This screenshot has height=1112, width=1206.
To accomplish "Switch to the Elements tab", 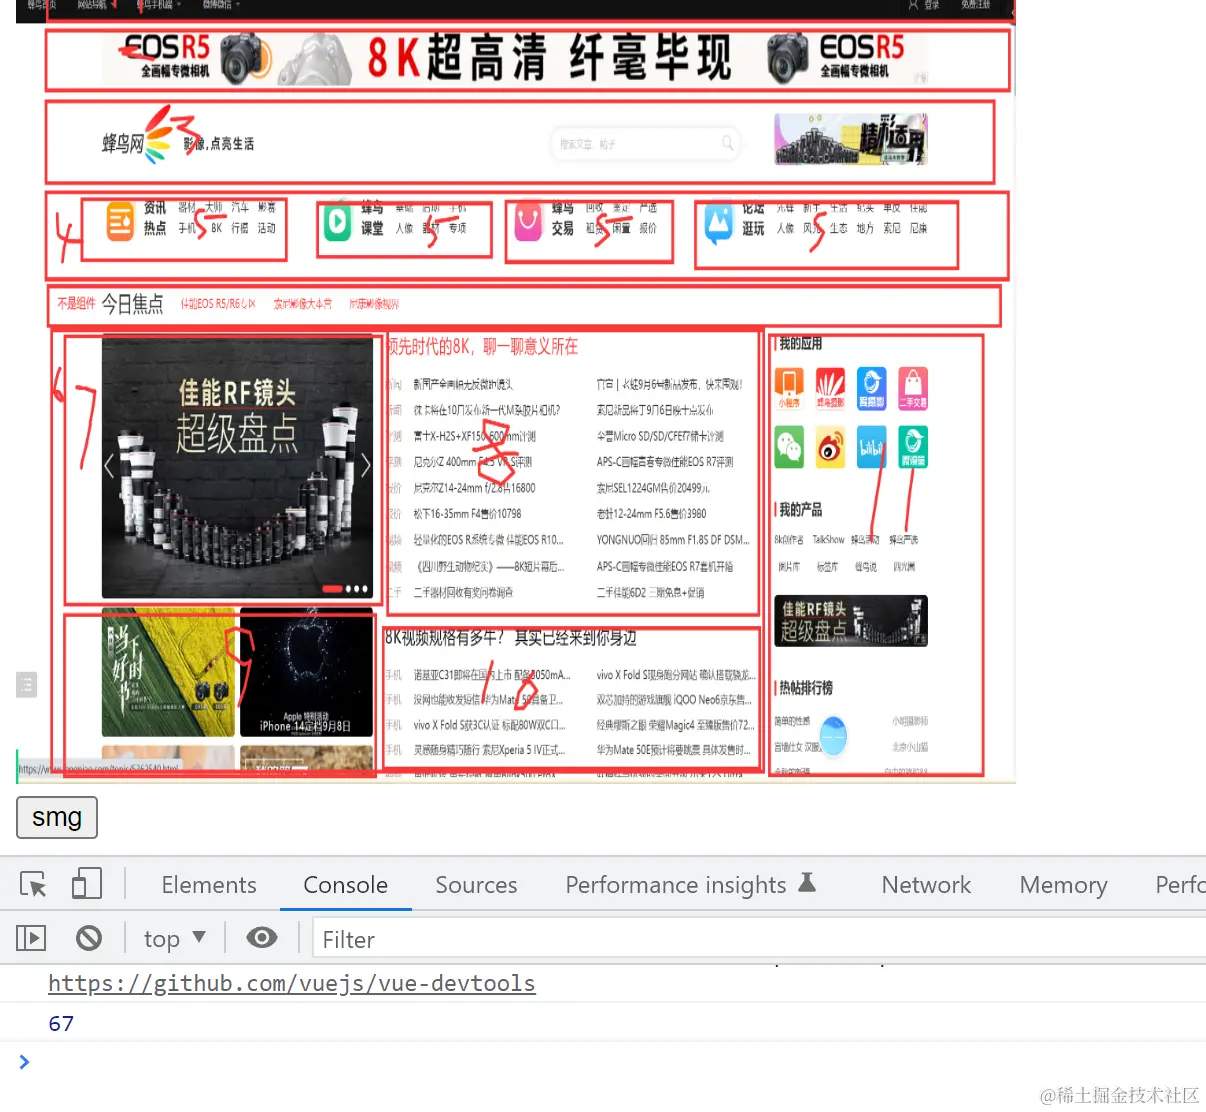I will 209,885.
